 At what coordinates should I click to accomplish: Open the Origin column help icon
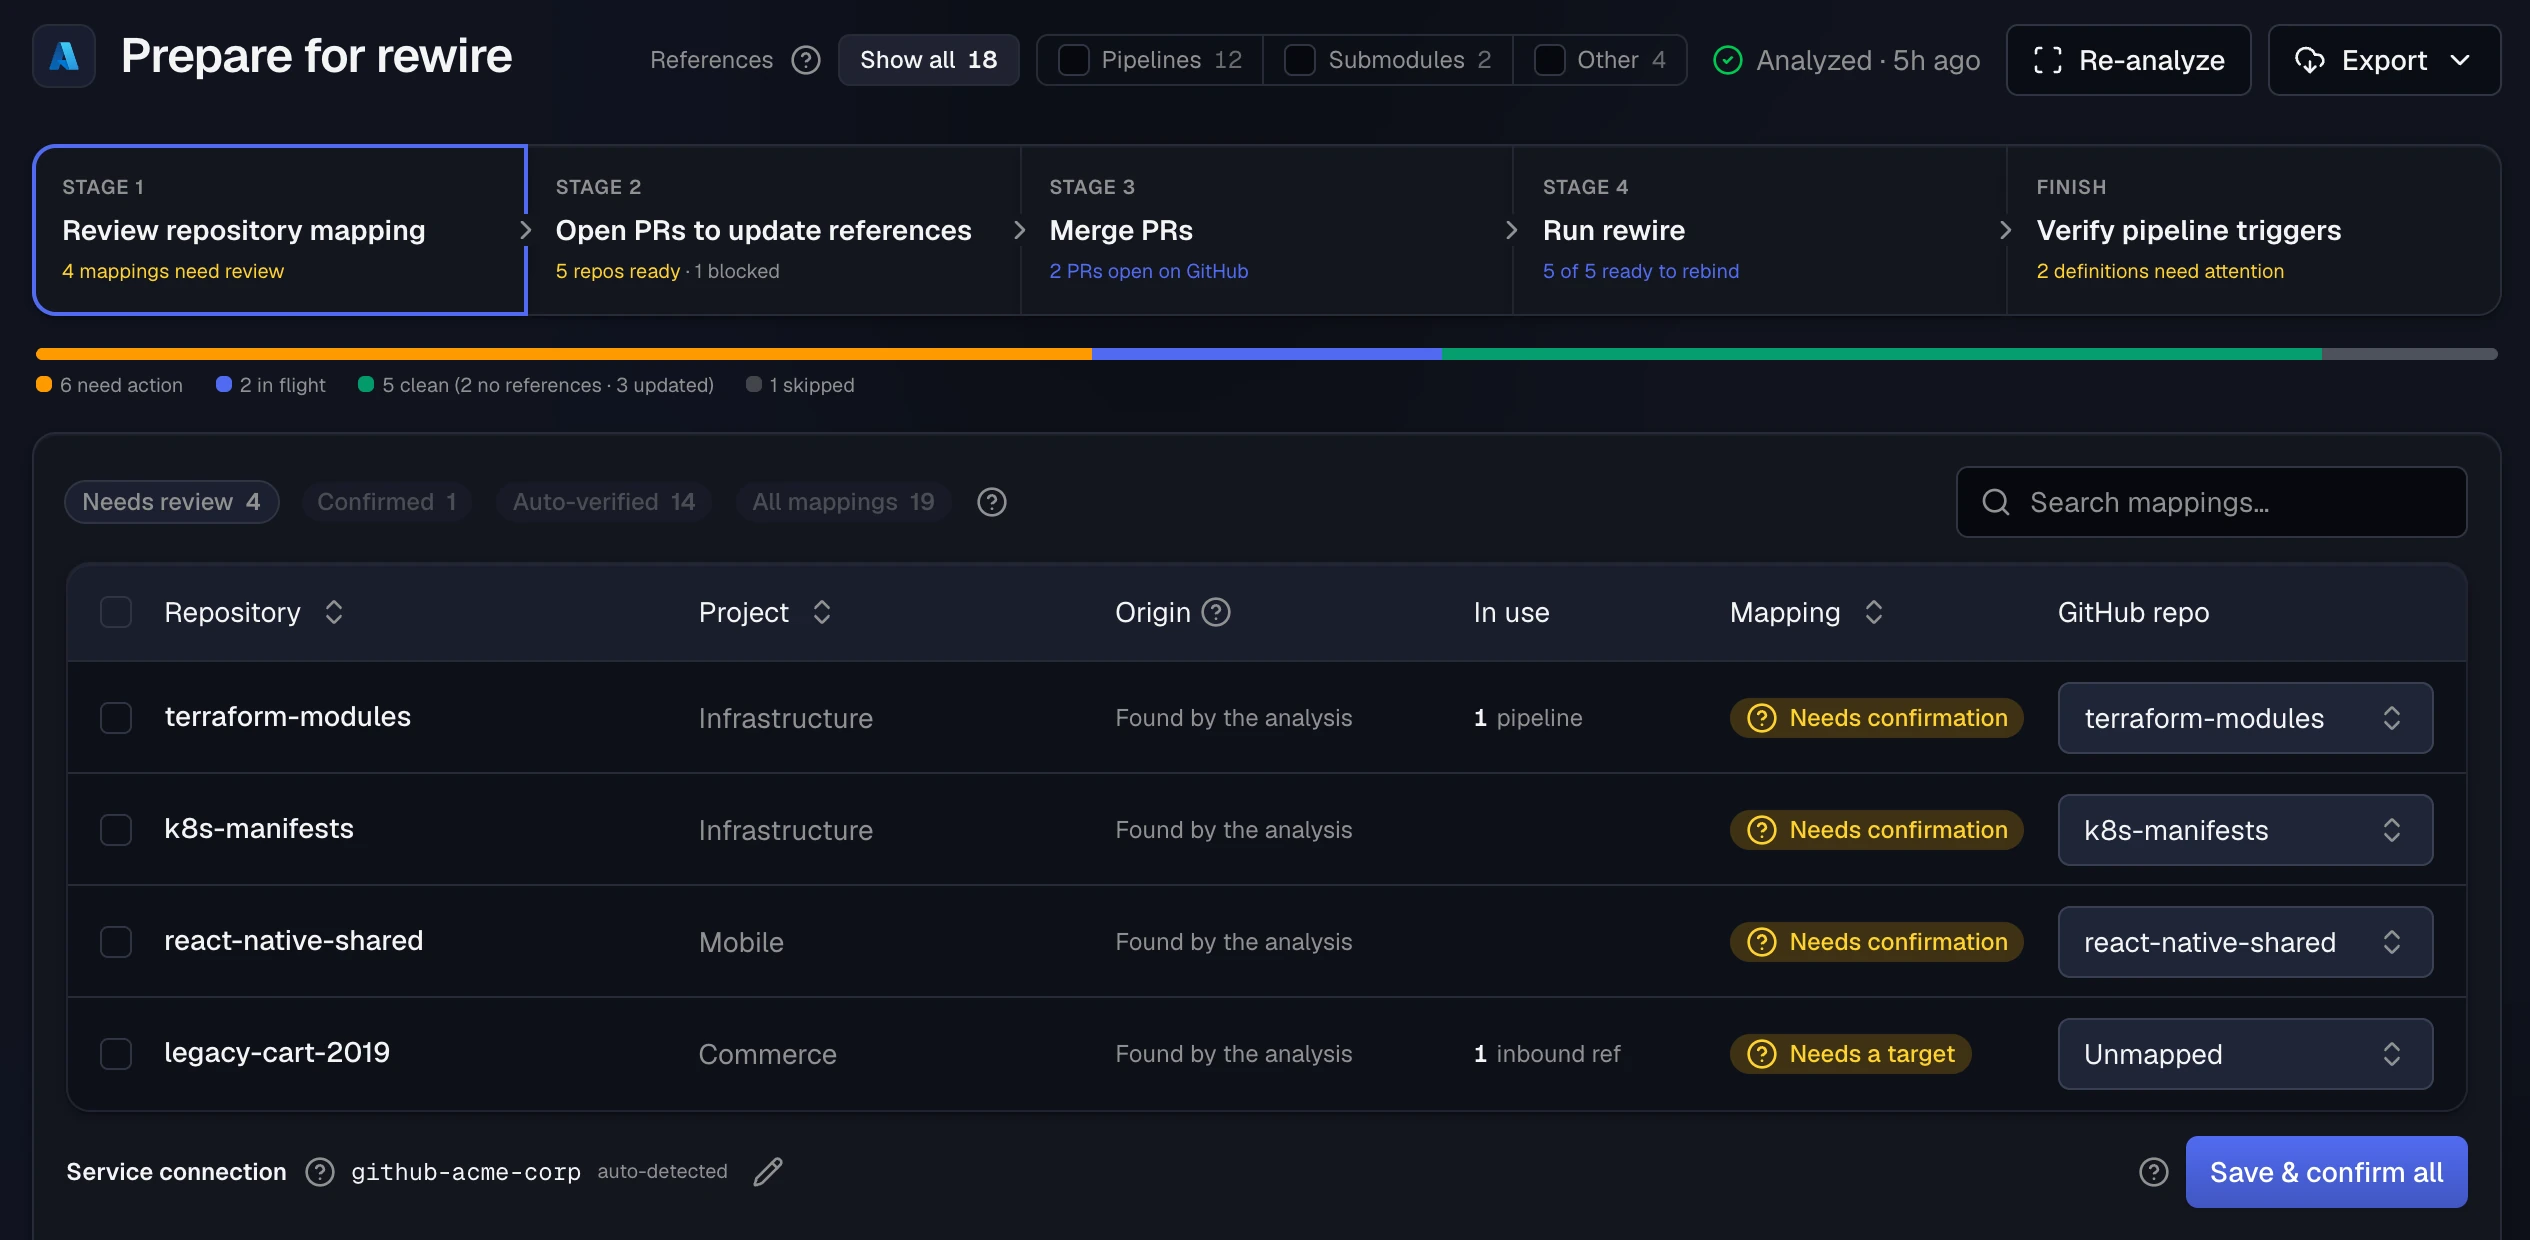pyautogui.click(x=1216, y=612)
